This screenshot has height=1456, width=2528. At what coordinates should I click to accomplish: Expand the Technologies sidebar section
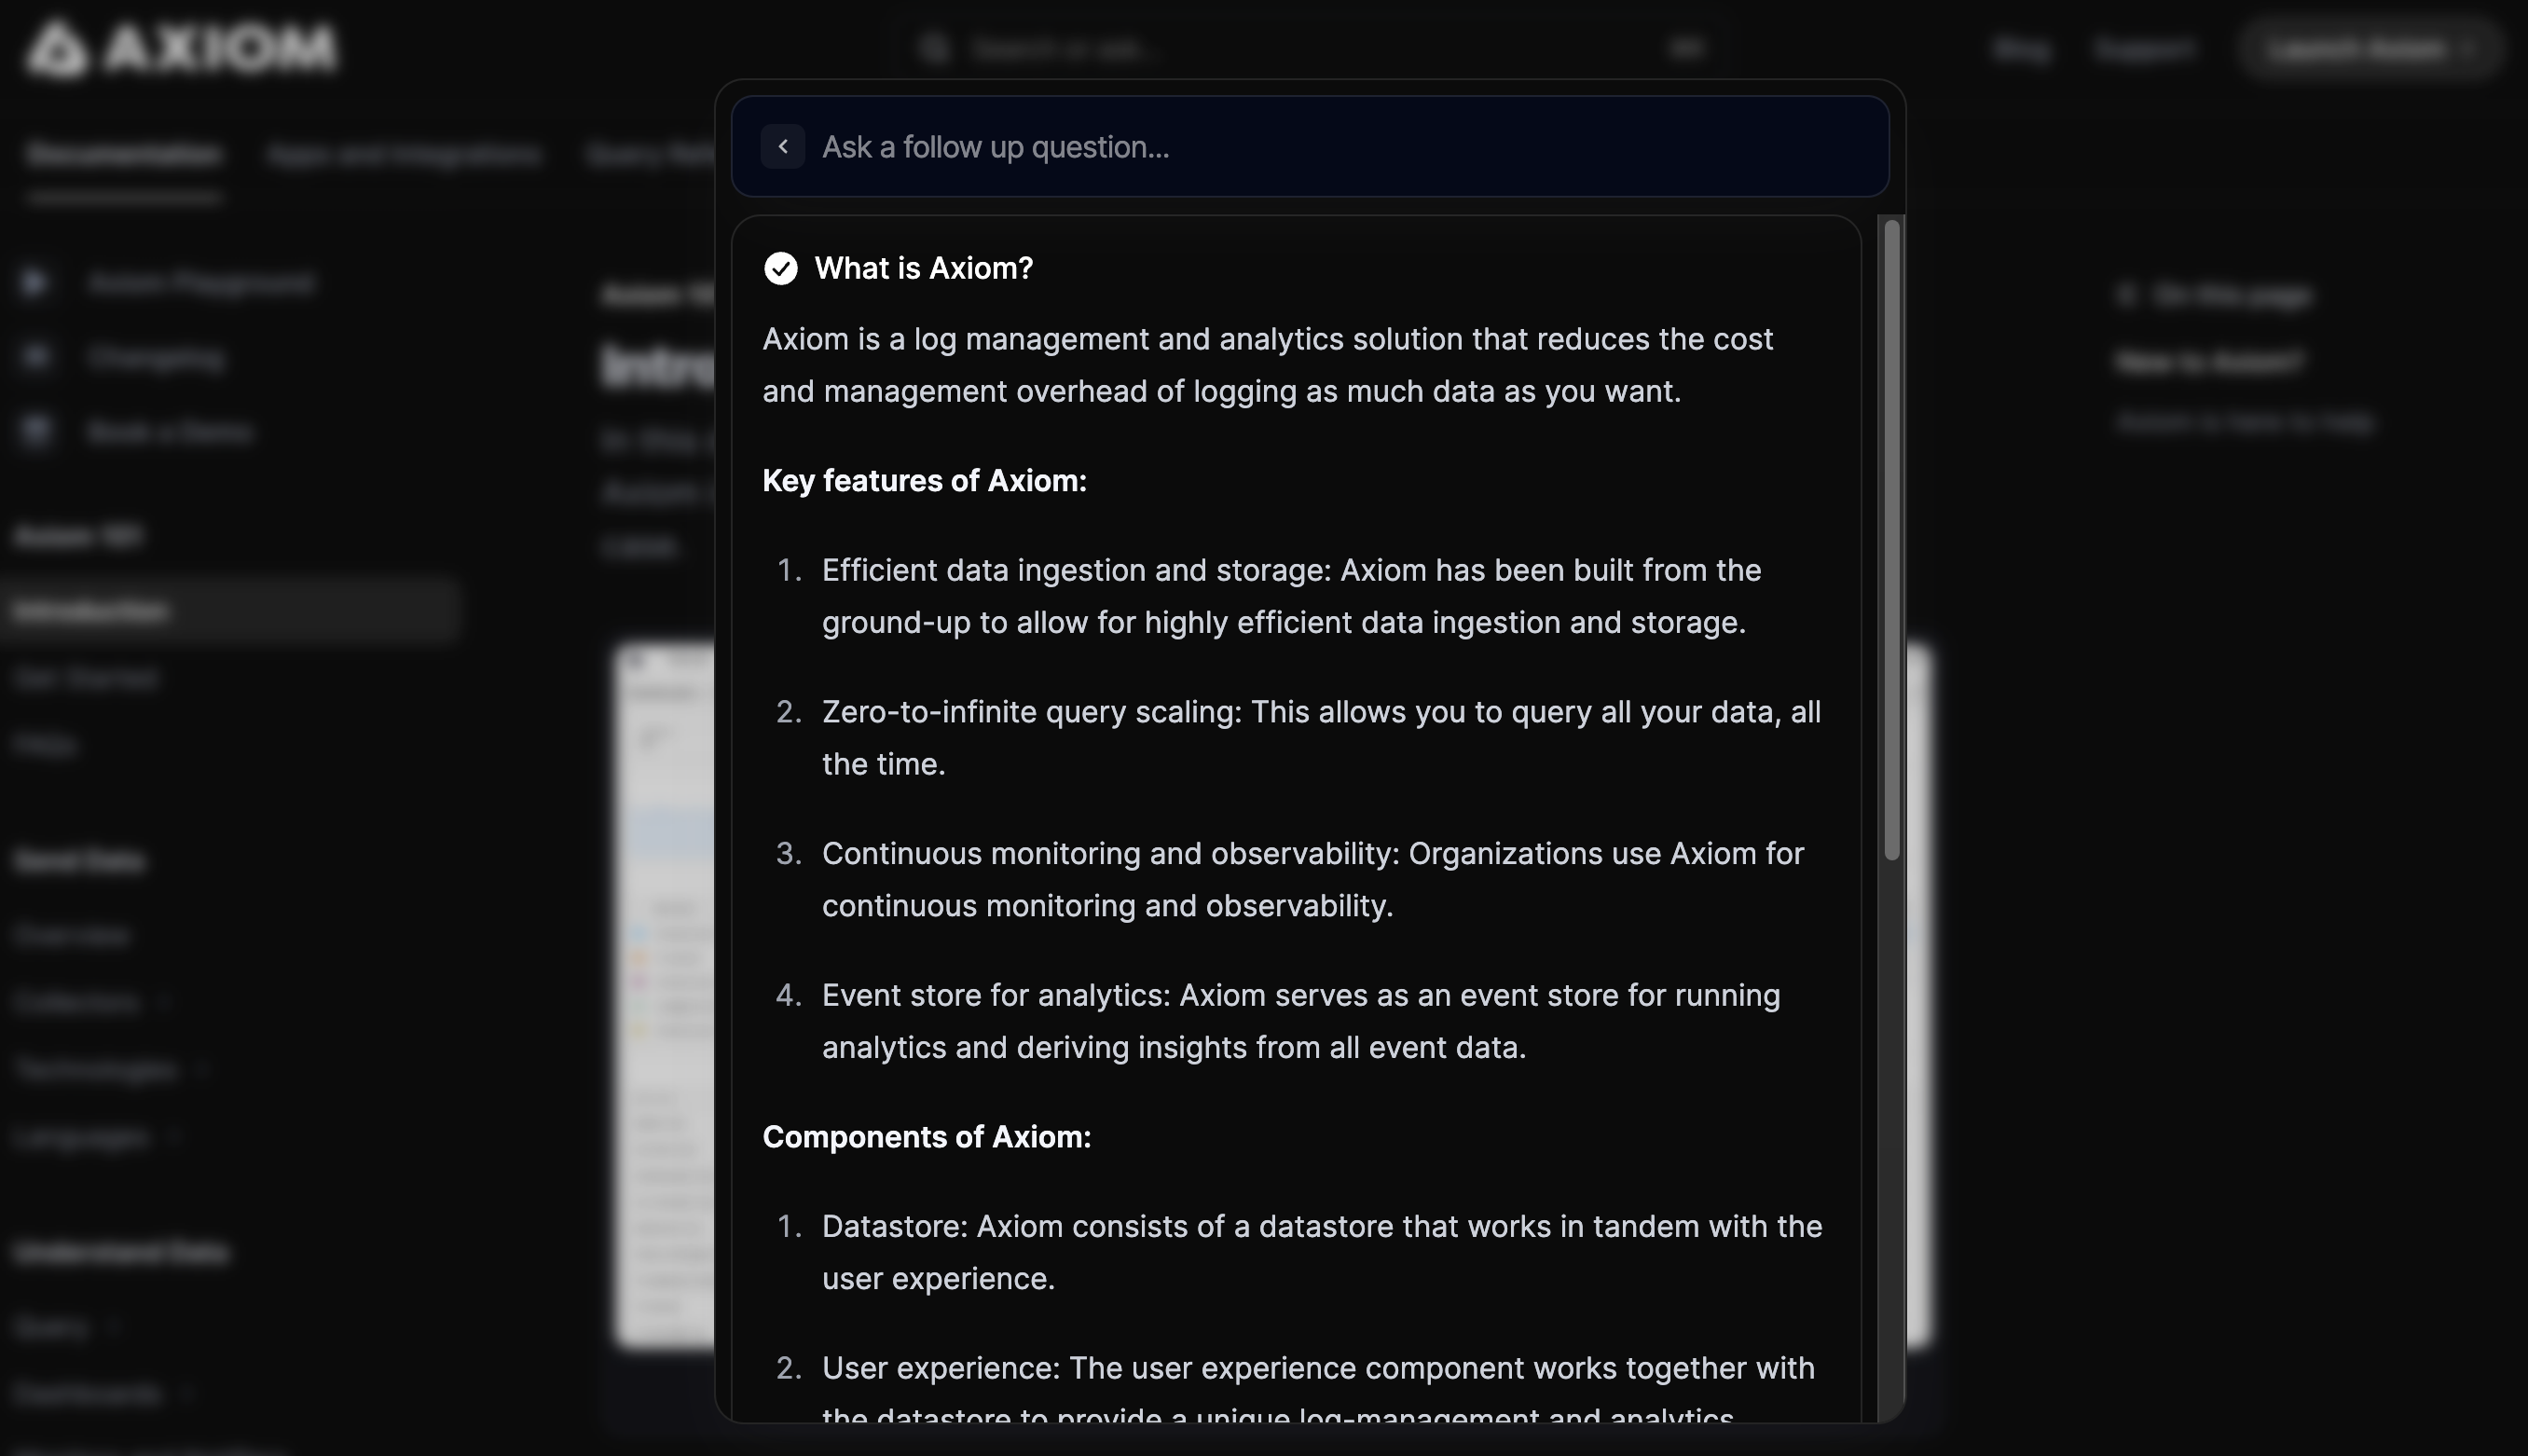pyautogui.click(x=112, y=1069)
